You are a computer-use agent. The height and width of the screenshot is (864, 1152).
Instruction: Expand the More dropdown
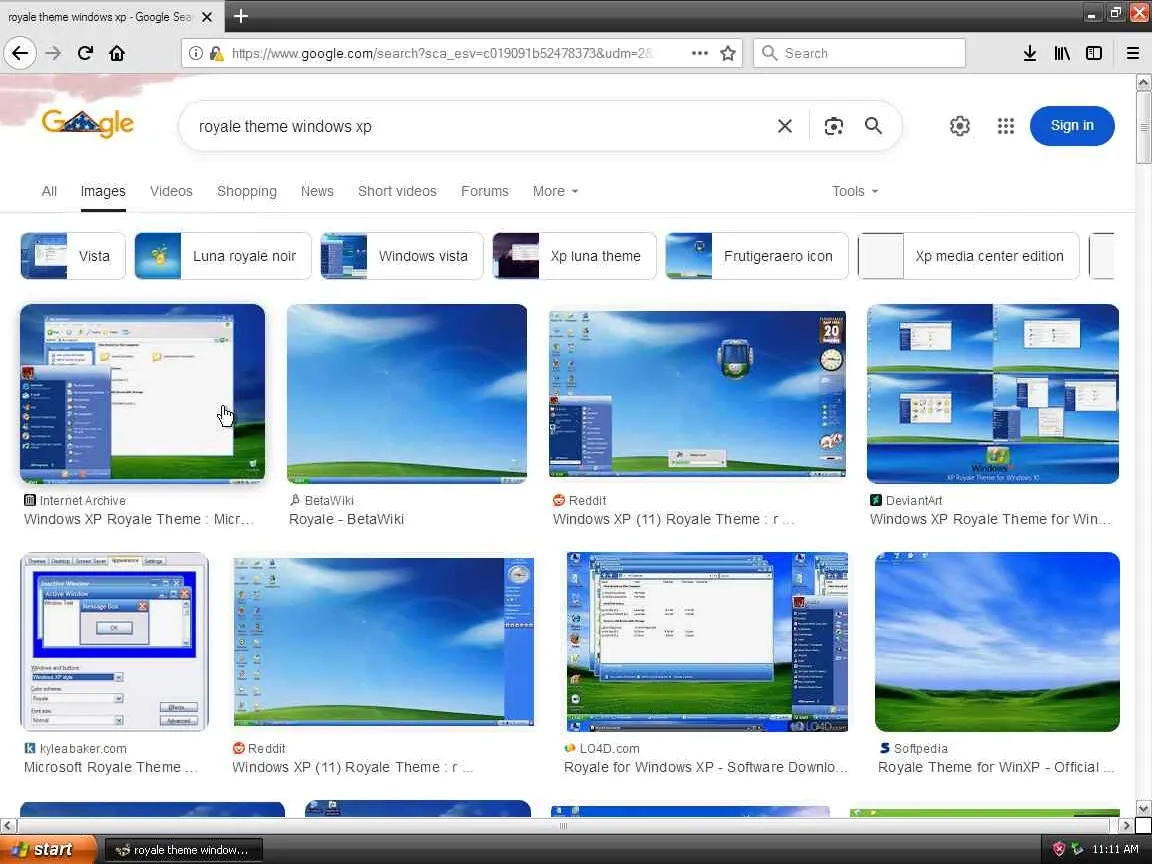(555, 191)
